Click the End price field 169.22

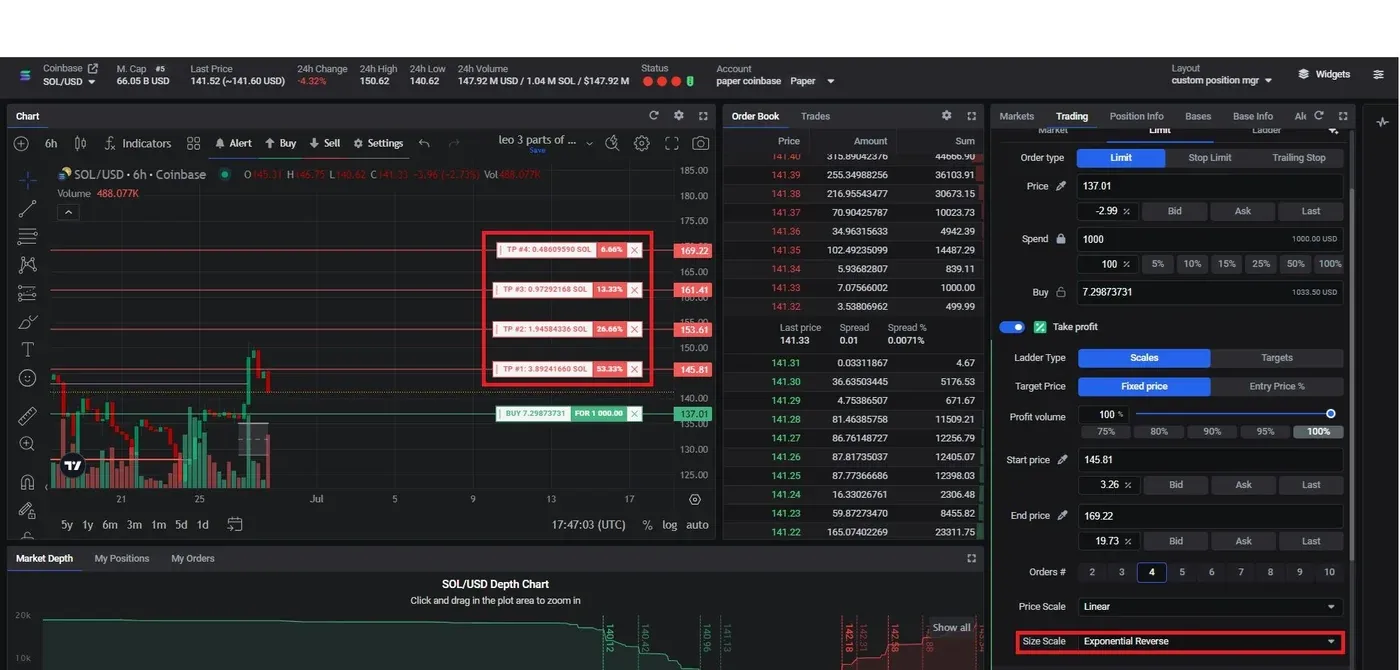click(x=1210, y=516)
